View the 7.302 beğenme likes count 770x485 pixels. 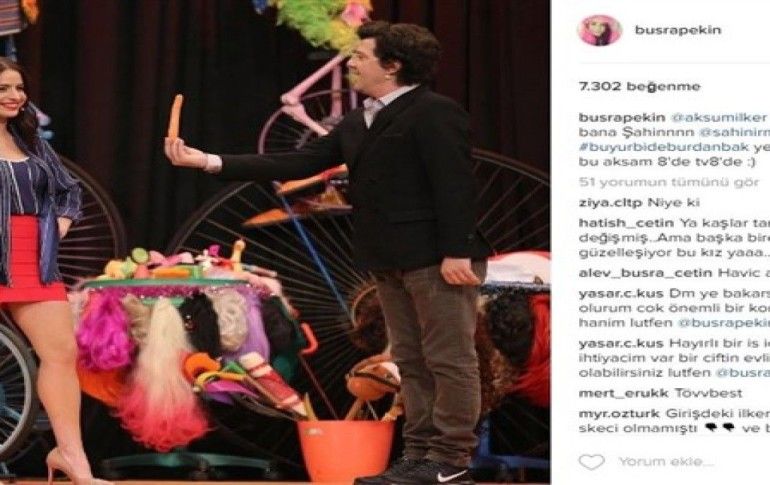point(640,86)
